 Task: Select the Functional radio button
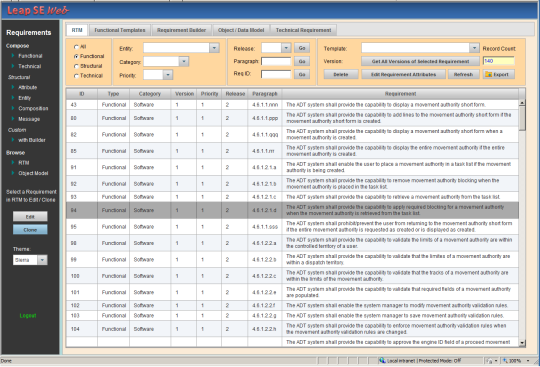tap(76, 56)
